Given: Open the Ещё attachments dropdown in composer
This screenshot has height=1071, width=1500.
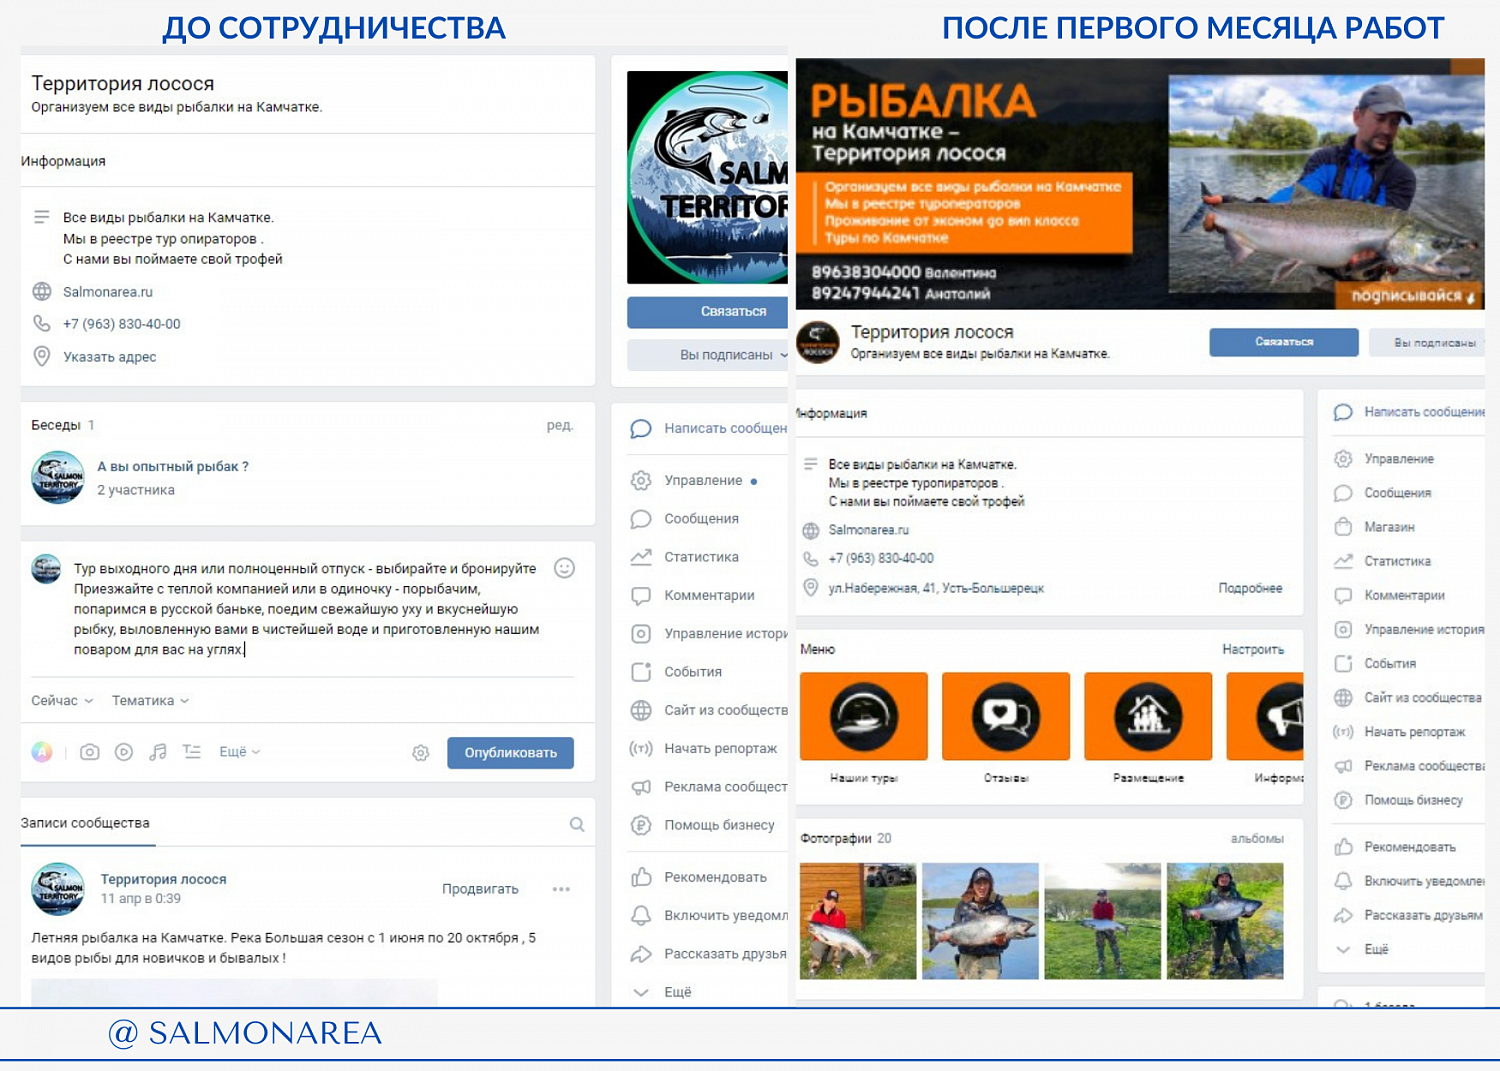Looking at the screenshot, I should point(240,752).
